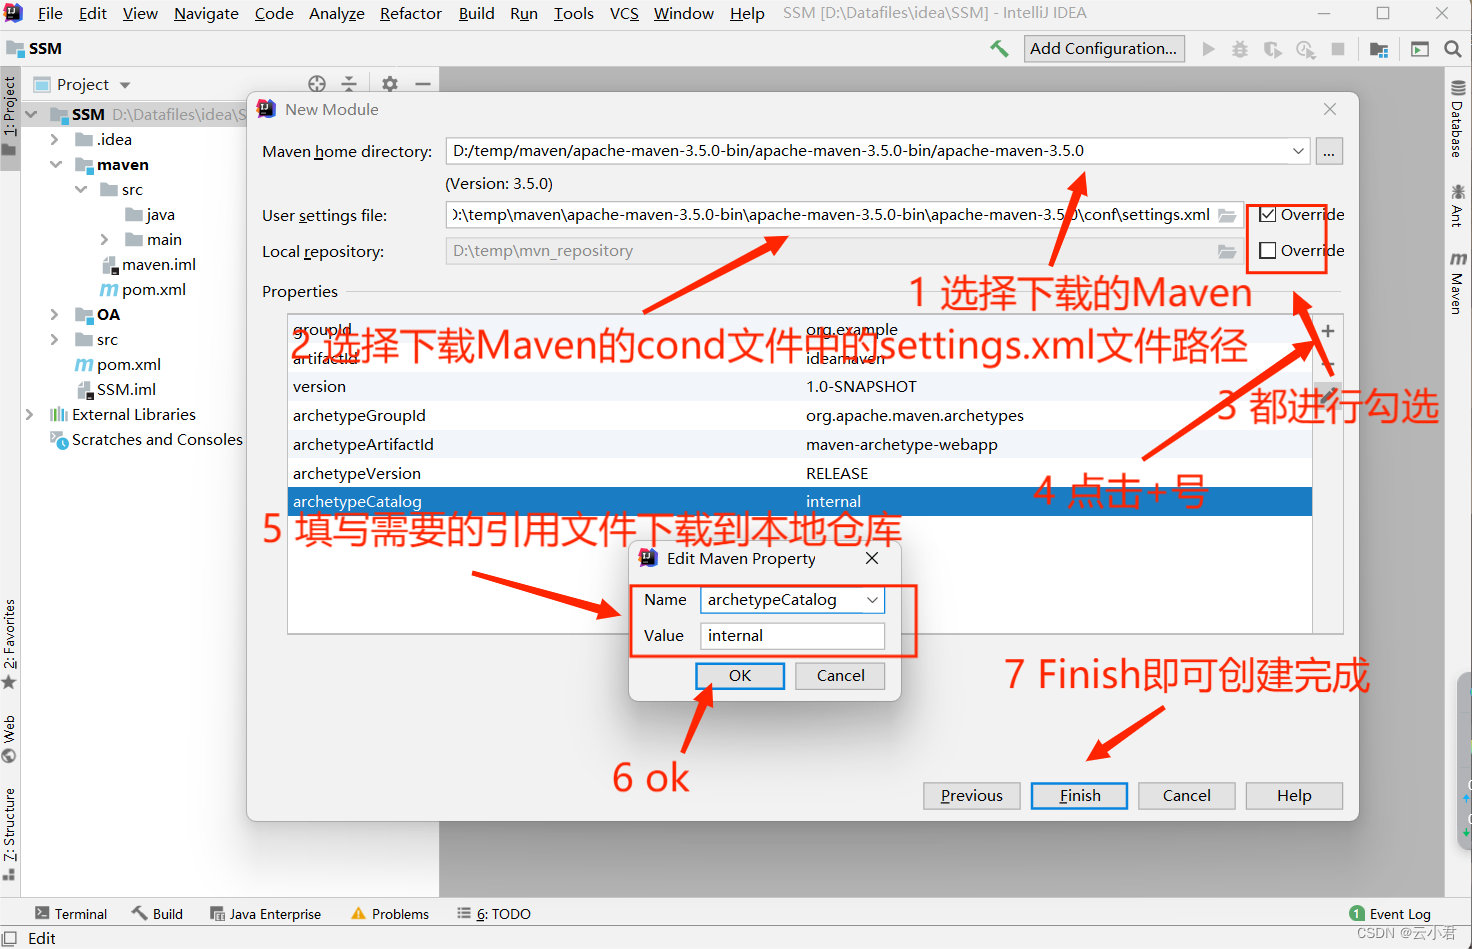This screenshot has height=949, width=1472.
Task: Open the Maven tool window
Action: 1457,283
